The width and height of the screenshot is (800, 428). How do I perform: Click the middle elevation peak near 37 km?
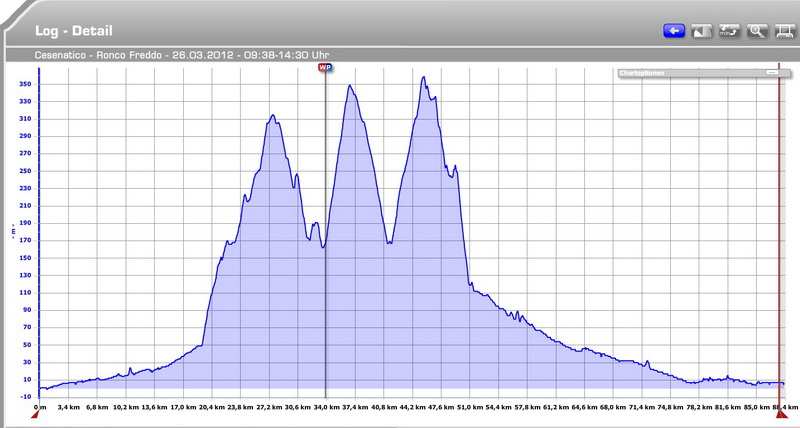(x=350, y=87)
